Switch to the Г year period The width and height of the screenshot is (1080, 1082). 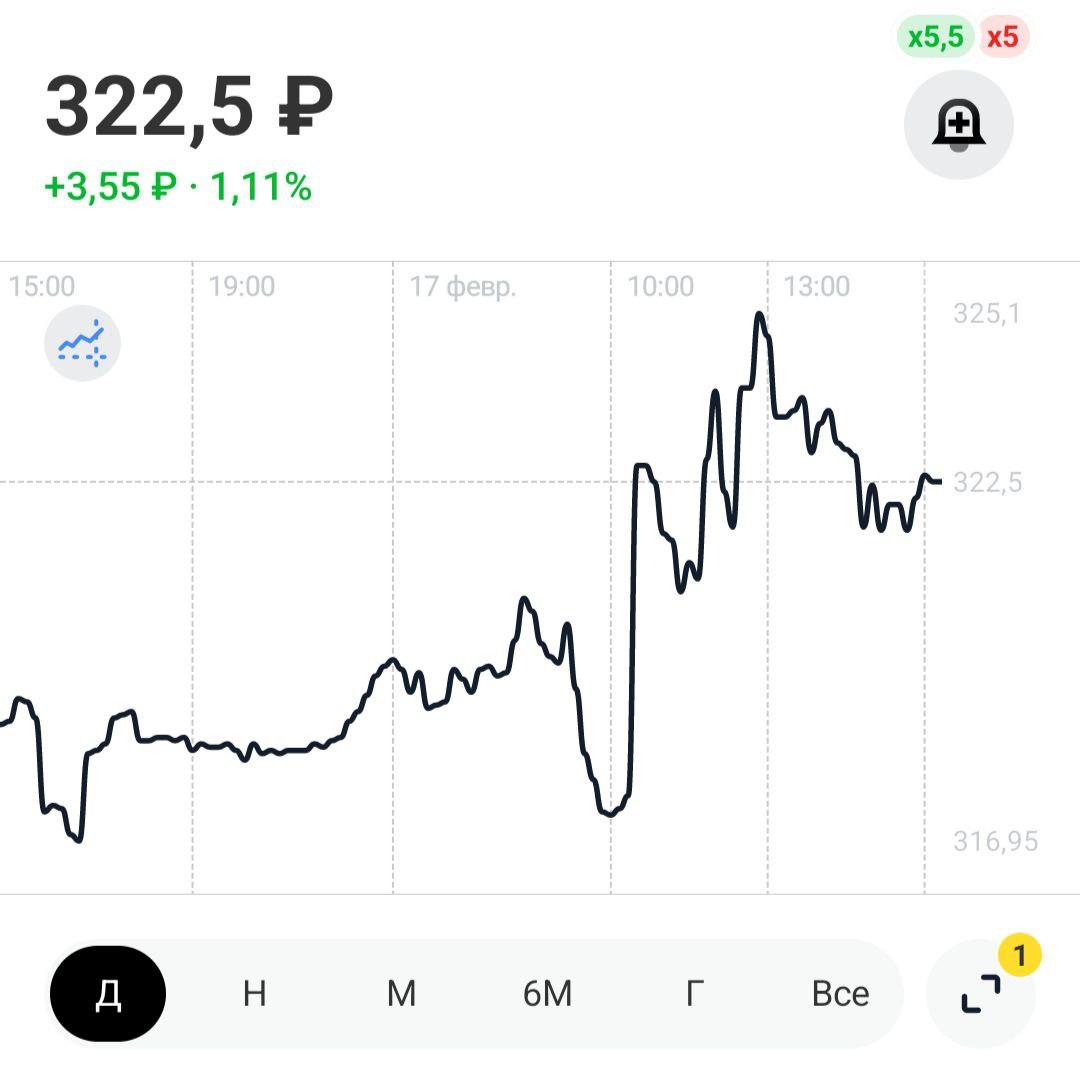(x=694, y=994)
